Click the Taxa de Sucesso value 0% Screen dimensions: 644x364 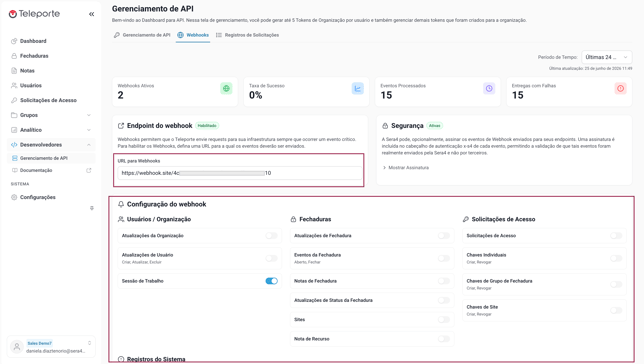coord(255,95)
